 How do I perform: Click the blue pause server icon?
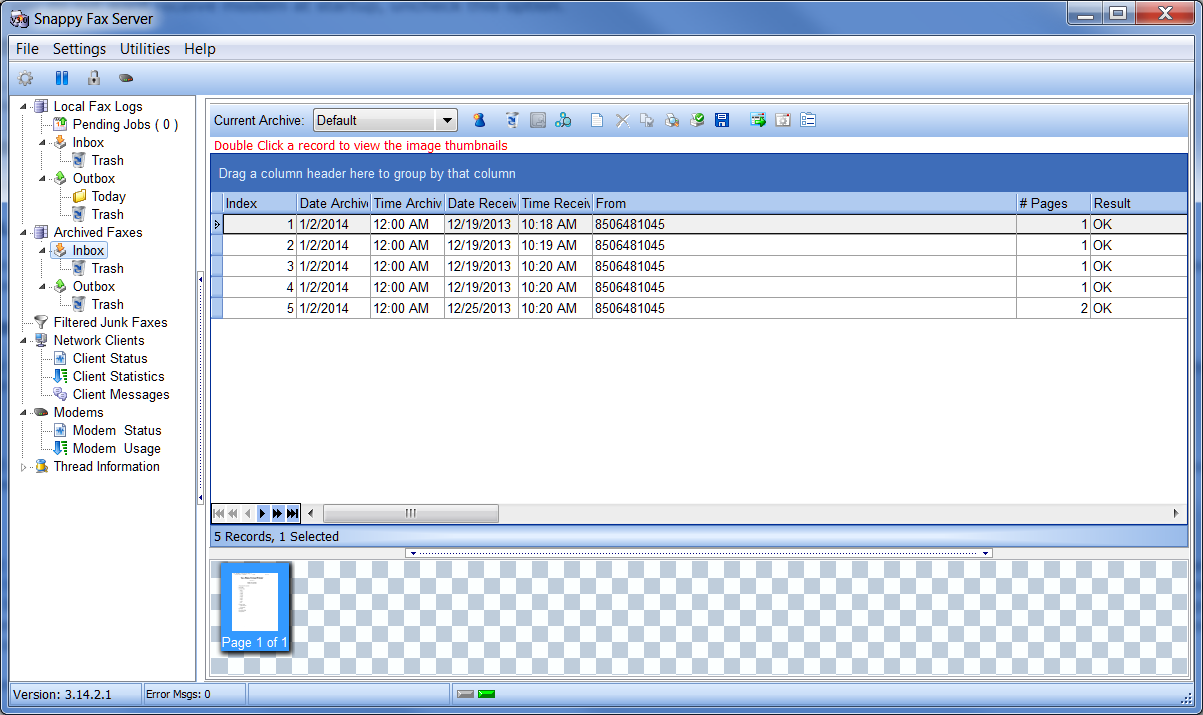pos(61,78)
